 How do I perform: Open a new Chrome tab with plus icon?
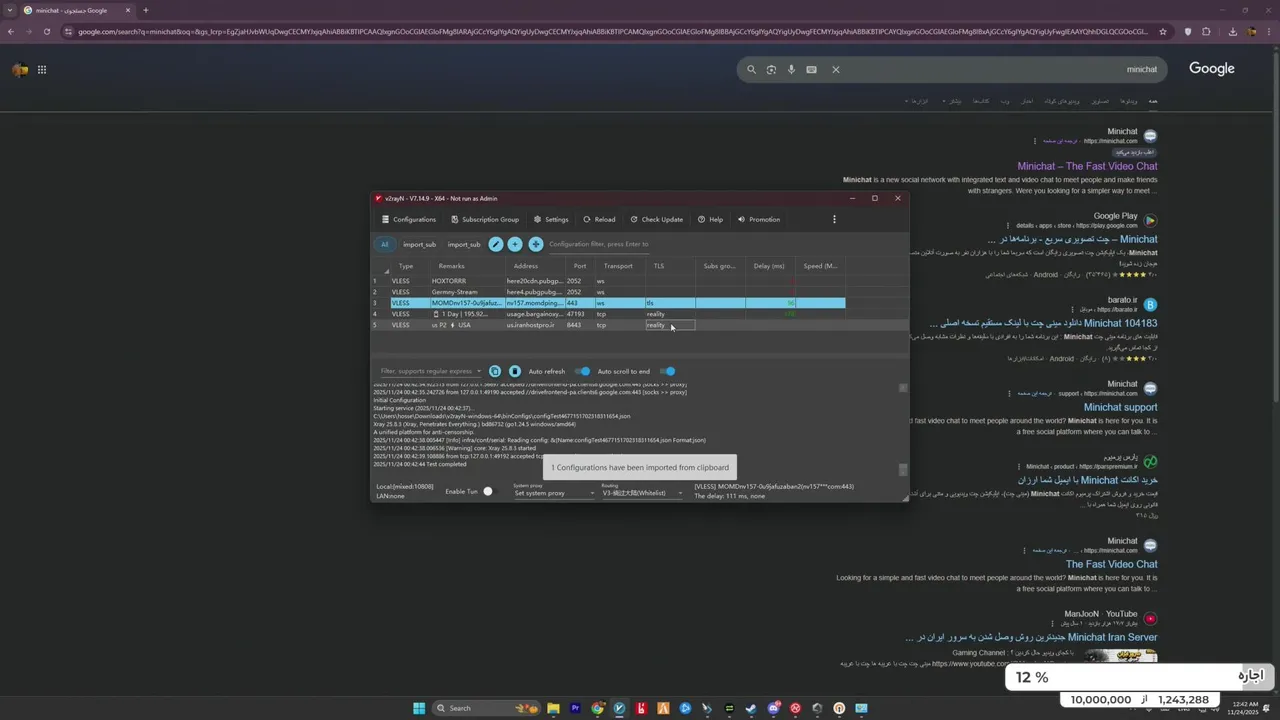[x=145, y=10]
